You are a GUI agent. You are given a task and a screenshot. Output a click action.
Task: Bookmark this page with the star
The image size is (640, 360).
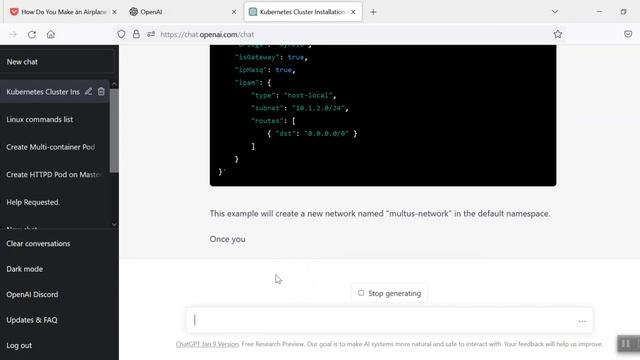(x=558, y=35)
